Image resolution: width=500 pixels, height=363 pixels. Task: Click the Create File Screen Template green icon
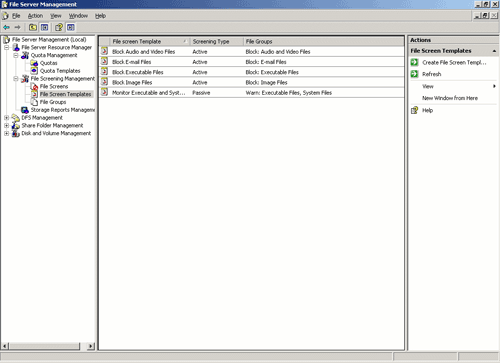(414, 62)
